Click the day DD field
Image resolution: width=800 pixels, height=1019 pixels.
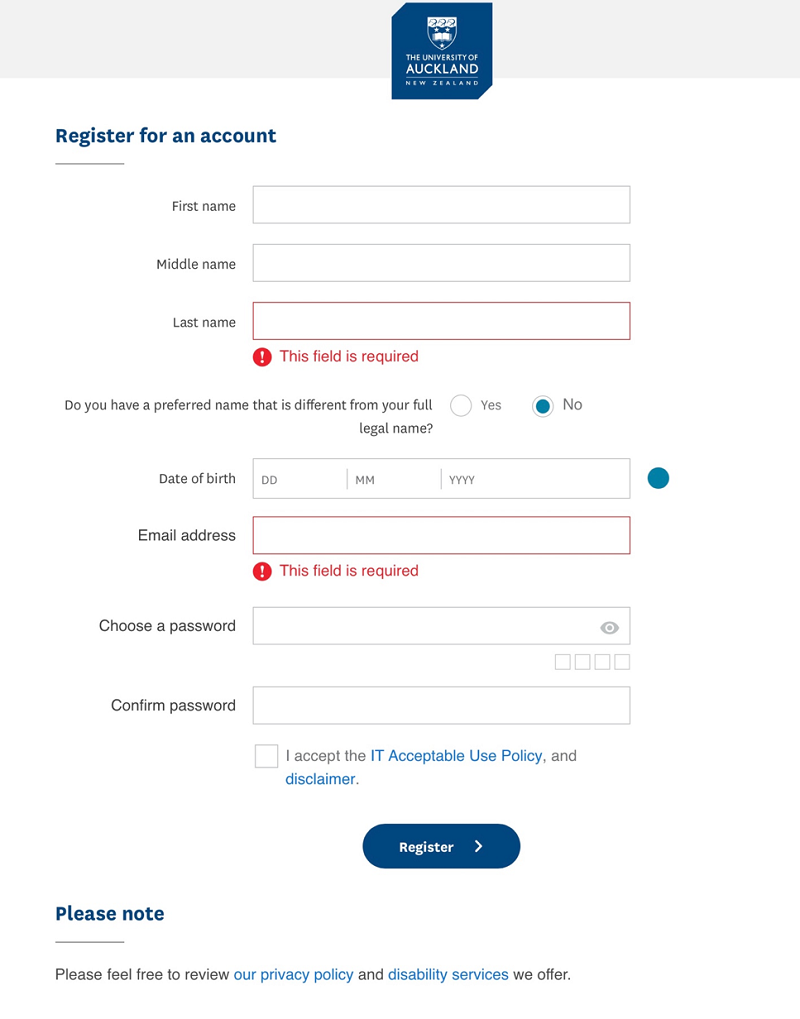point(299,479)
